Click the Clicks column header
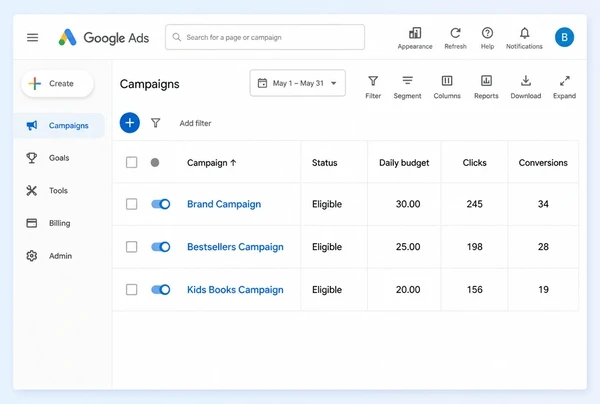The image size is (600, 404). pyautogui.click(x=474, y=163)
